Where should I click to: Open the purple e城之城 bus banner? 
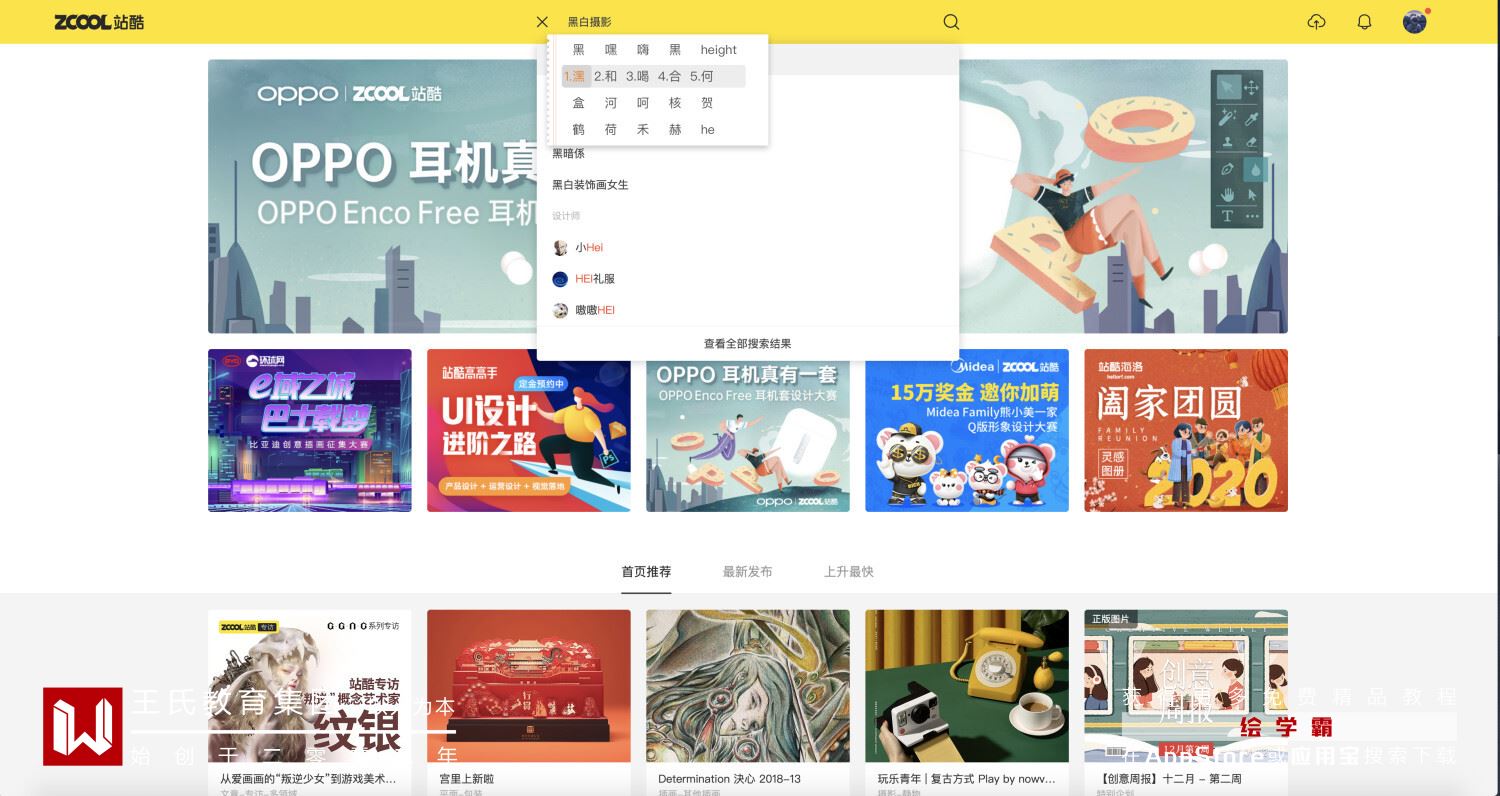[309, 430]
